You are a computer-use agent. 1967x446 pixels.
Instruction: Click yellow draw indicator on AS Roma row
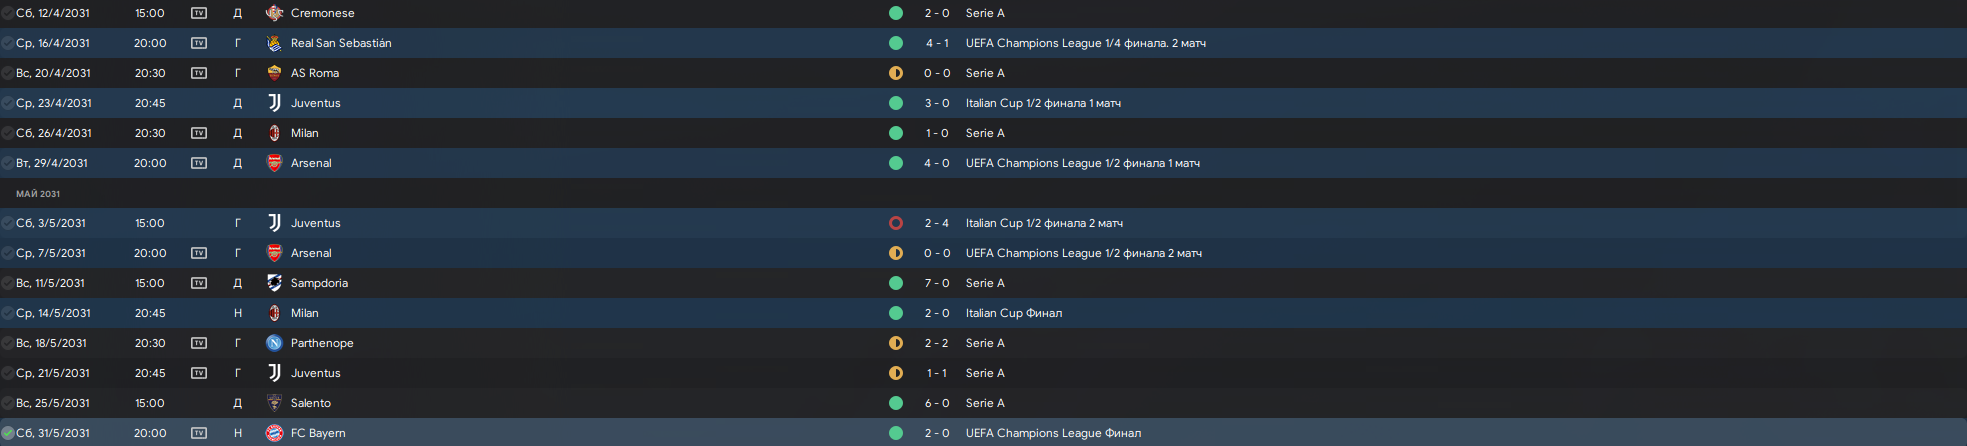pyautogui.click(x=896, y=73)
